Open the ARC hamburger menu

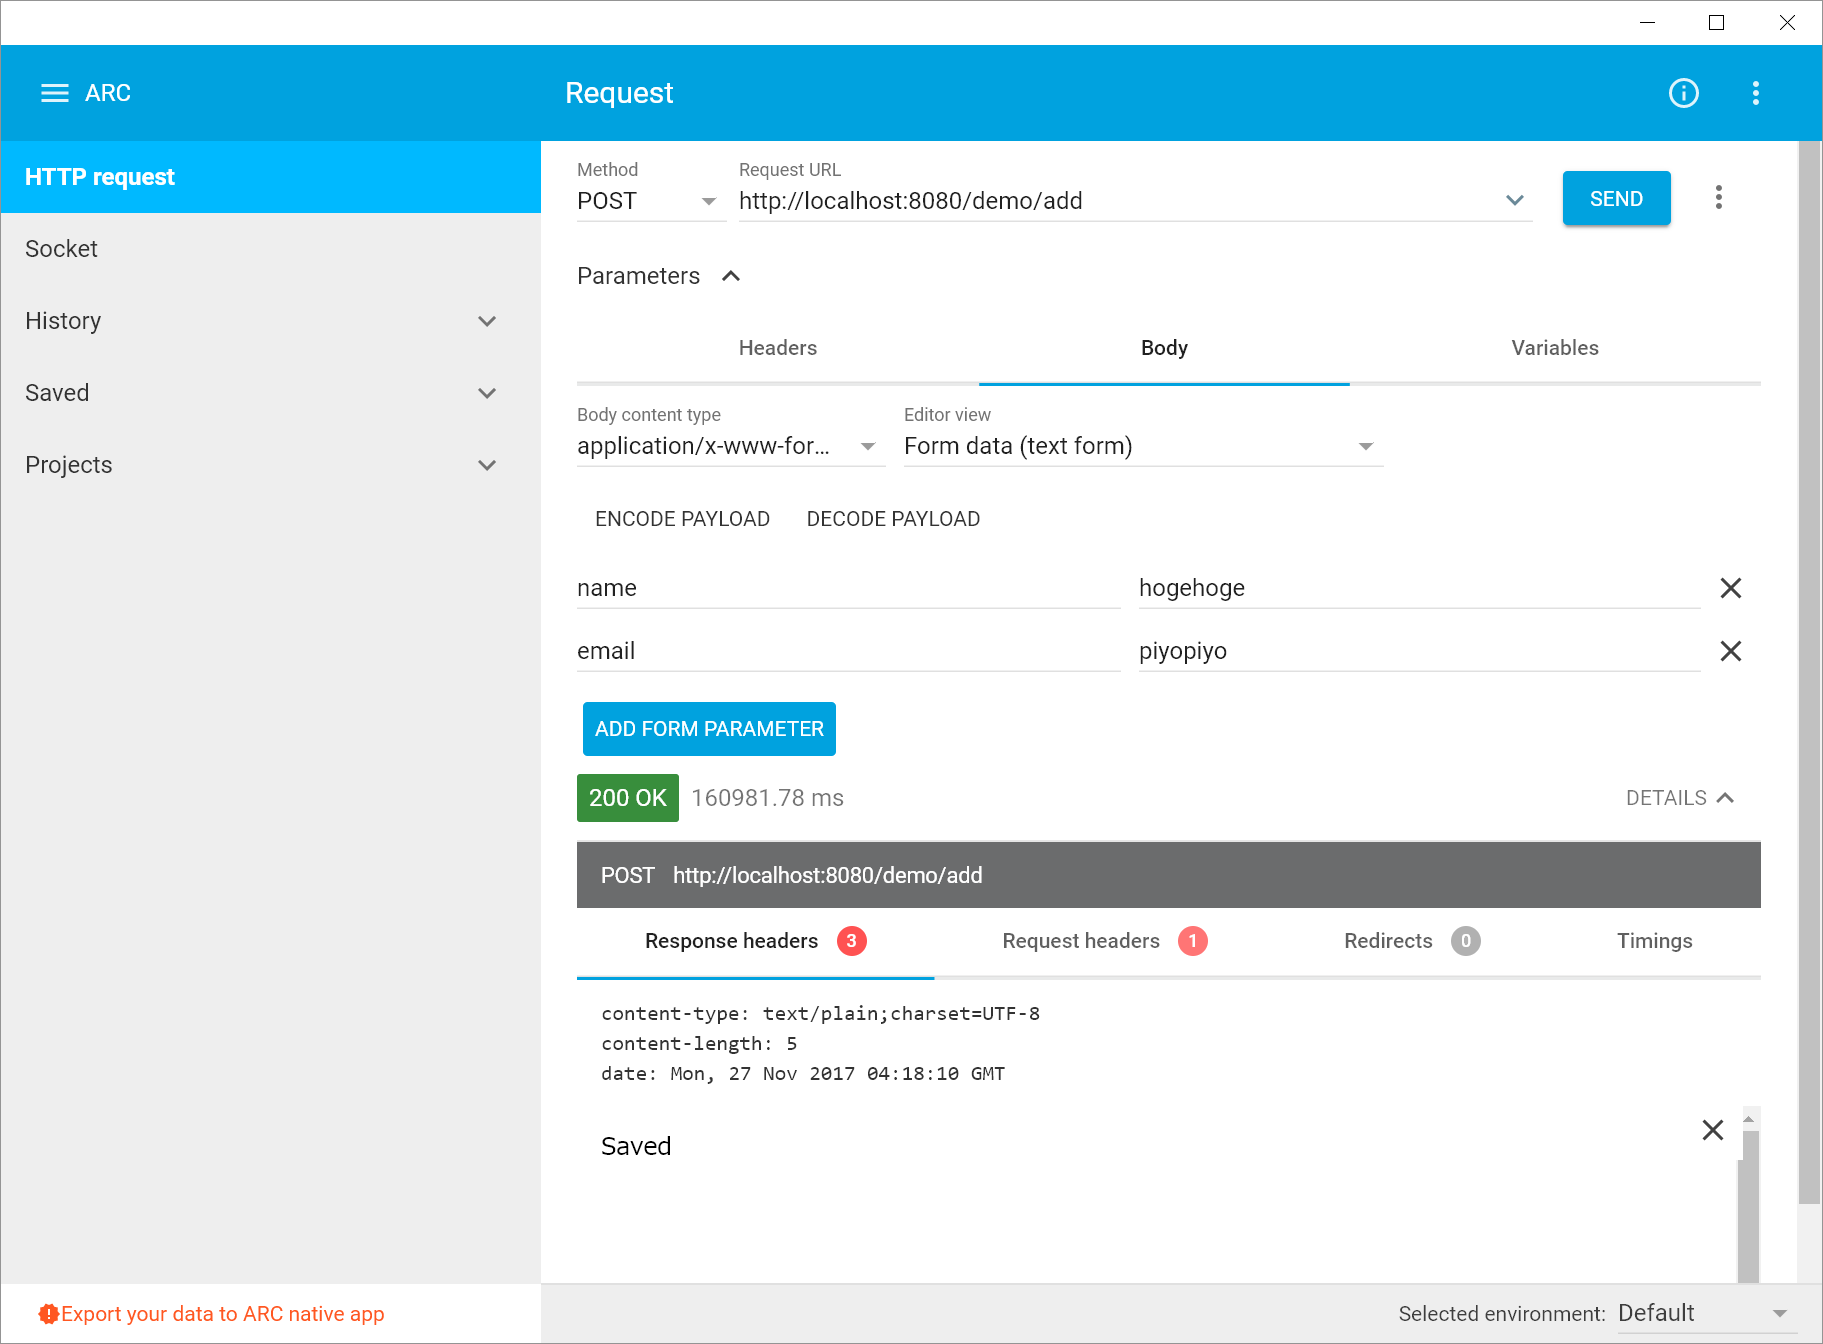[54, 93]
